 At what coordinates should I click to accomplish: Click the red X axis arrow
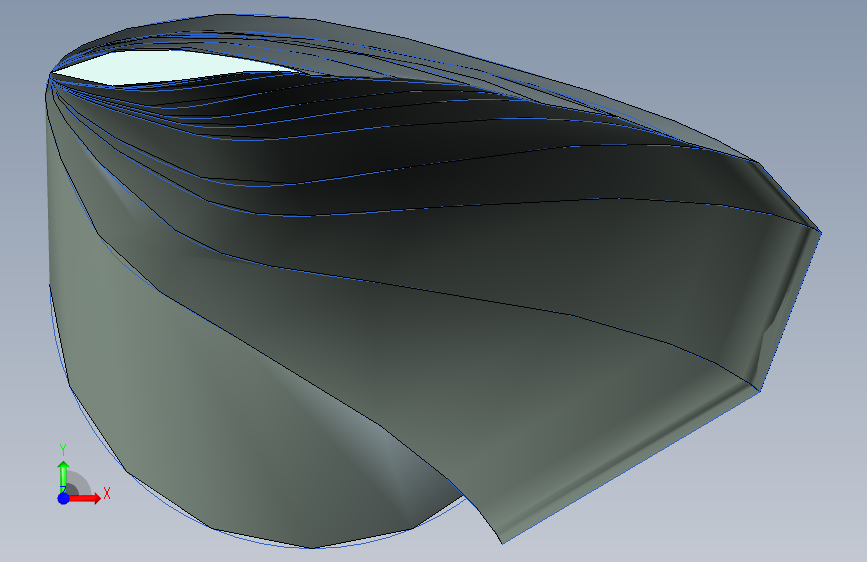point(83,498)
